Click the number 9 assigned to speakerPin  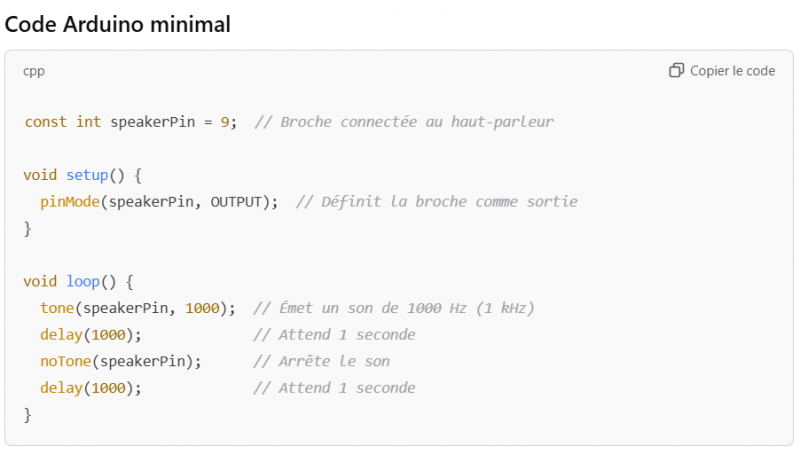click(x=225, y=122)
